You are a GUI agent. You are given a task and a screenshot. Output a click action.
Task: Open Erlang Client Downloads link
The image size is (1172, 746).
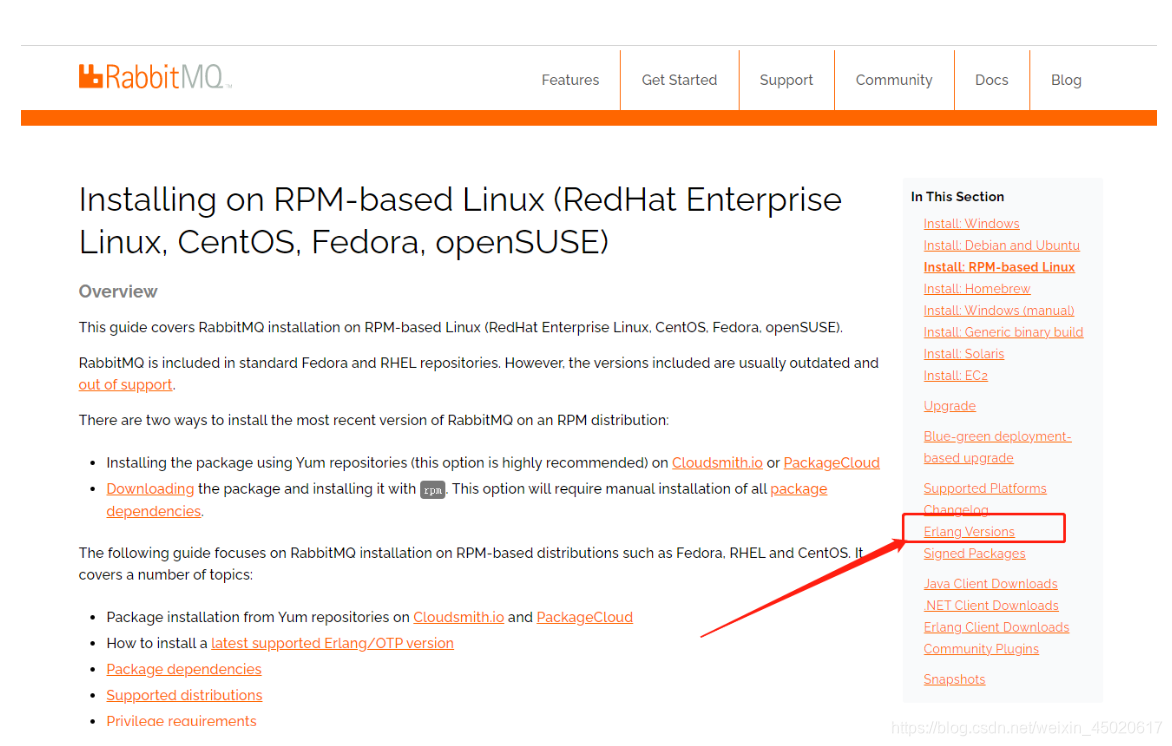pyautogui.click(x=996, y=627)
